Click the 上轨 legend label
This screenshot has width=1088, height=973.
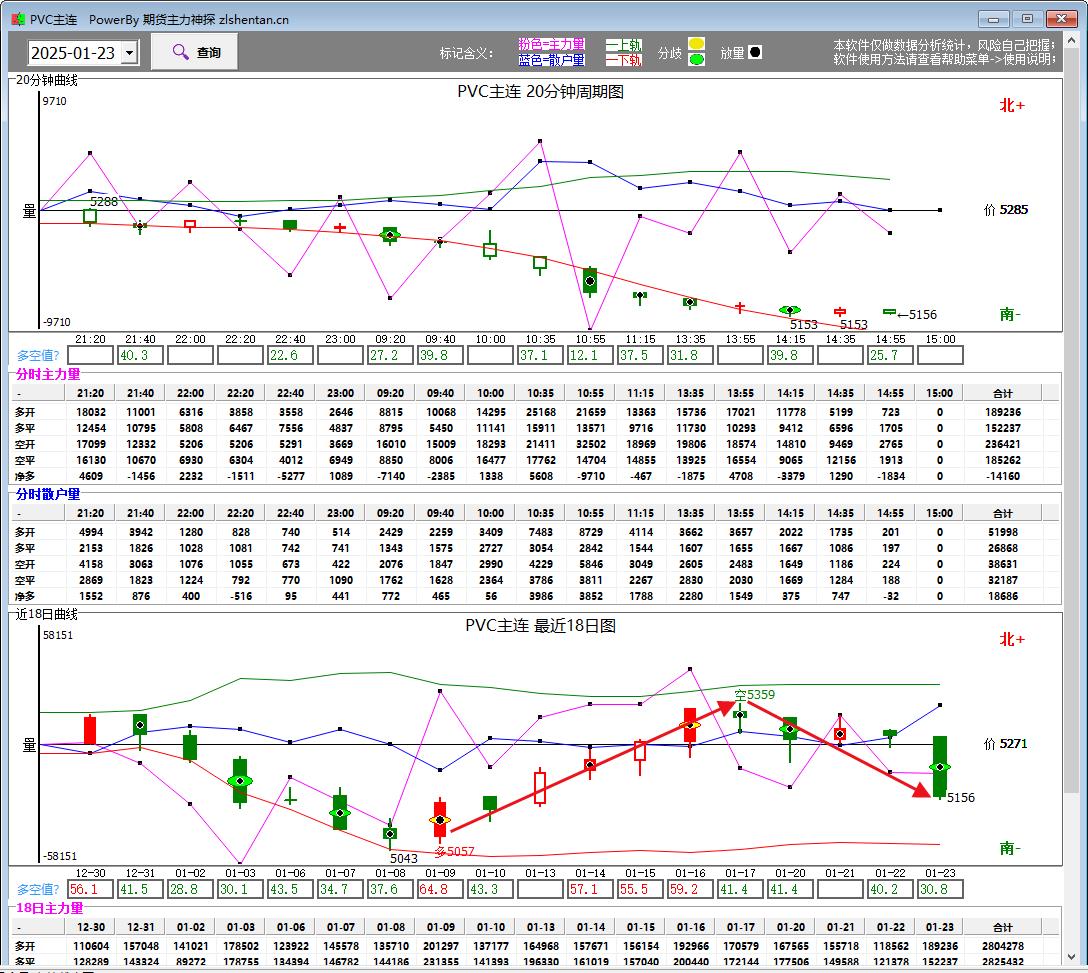click(624, 44)
